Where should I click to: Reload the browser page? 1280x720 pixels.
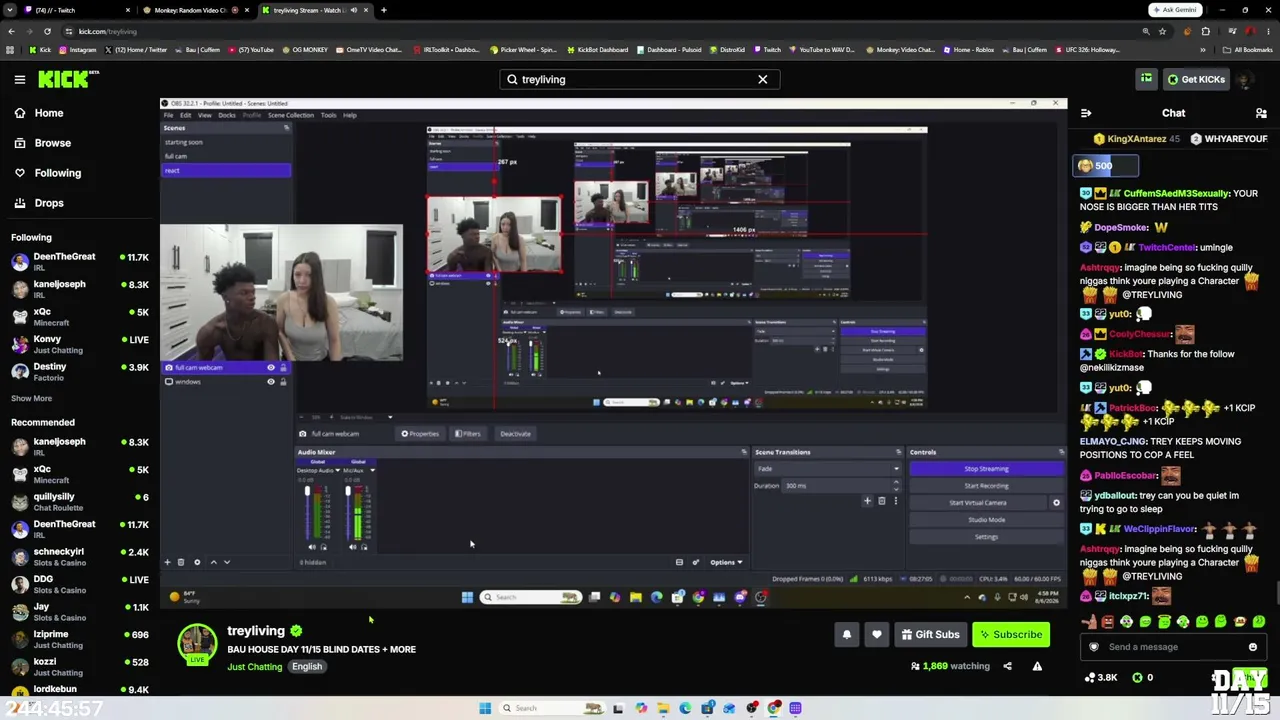click(47, 31)
